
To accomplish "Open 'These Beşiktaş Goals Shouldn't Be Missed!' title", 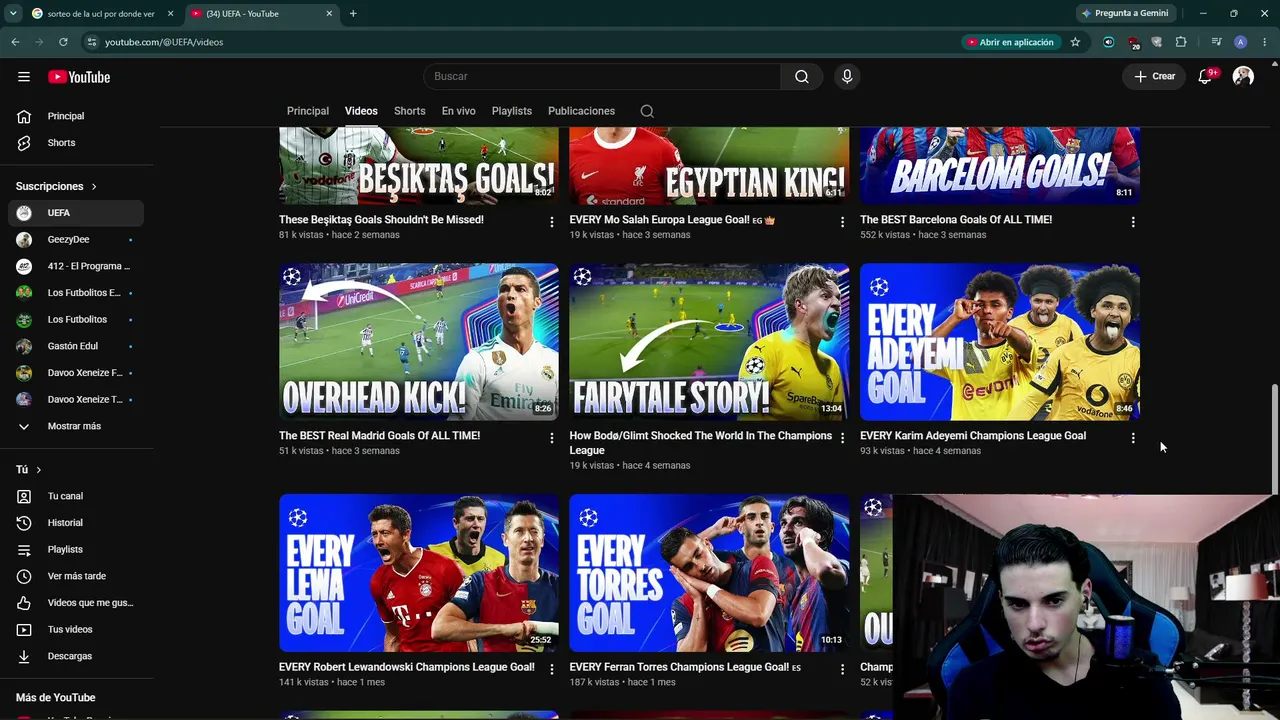I will [381, 220].
